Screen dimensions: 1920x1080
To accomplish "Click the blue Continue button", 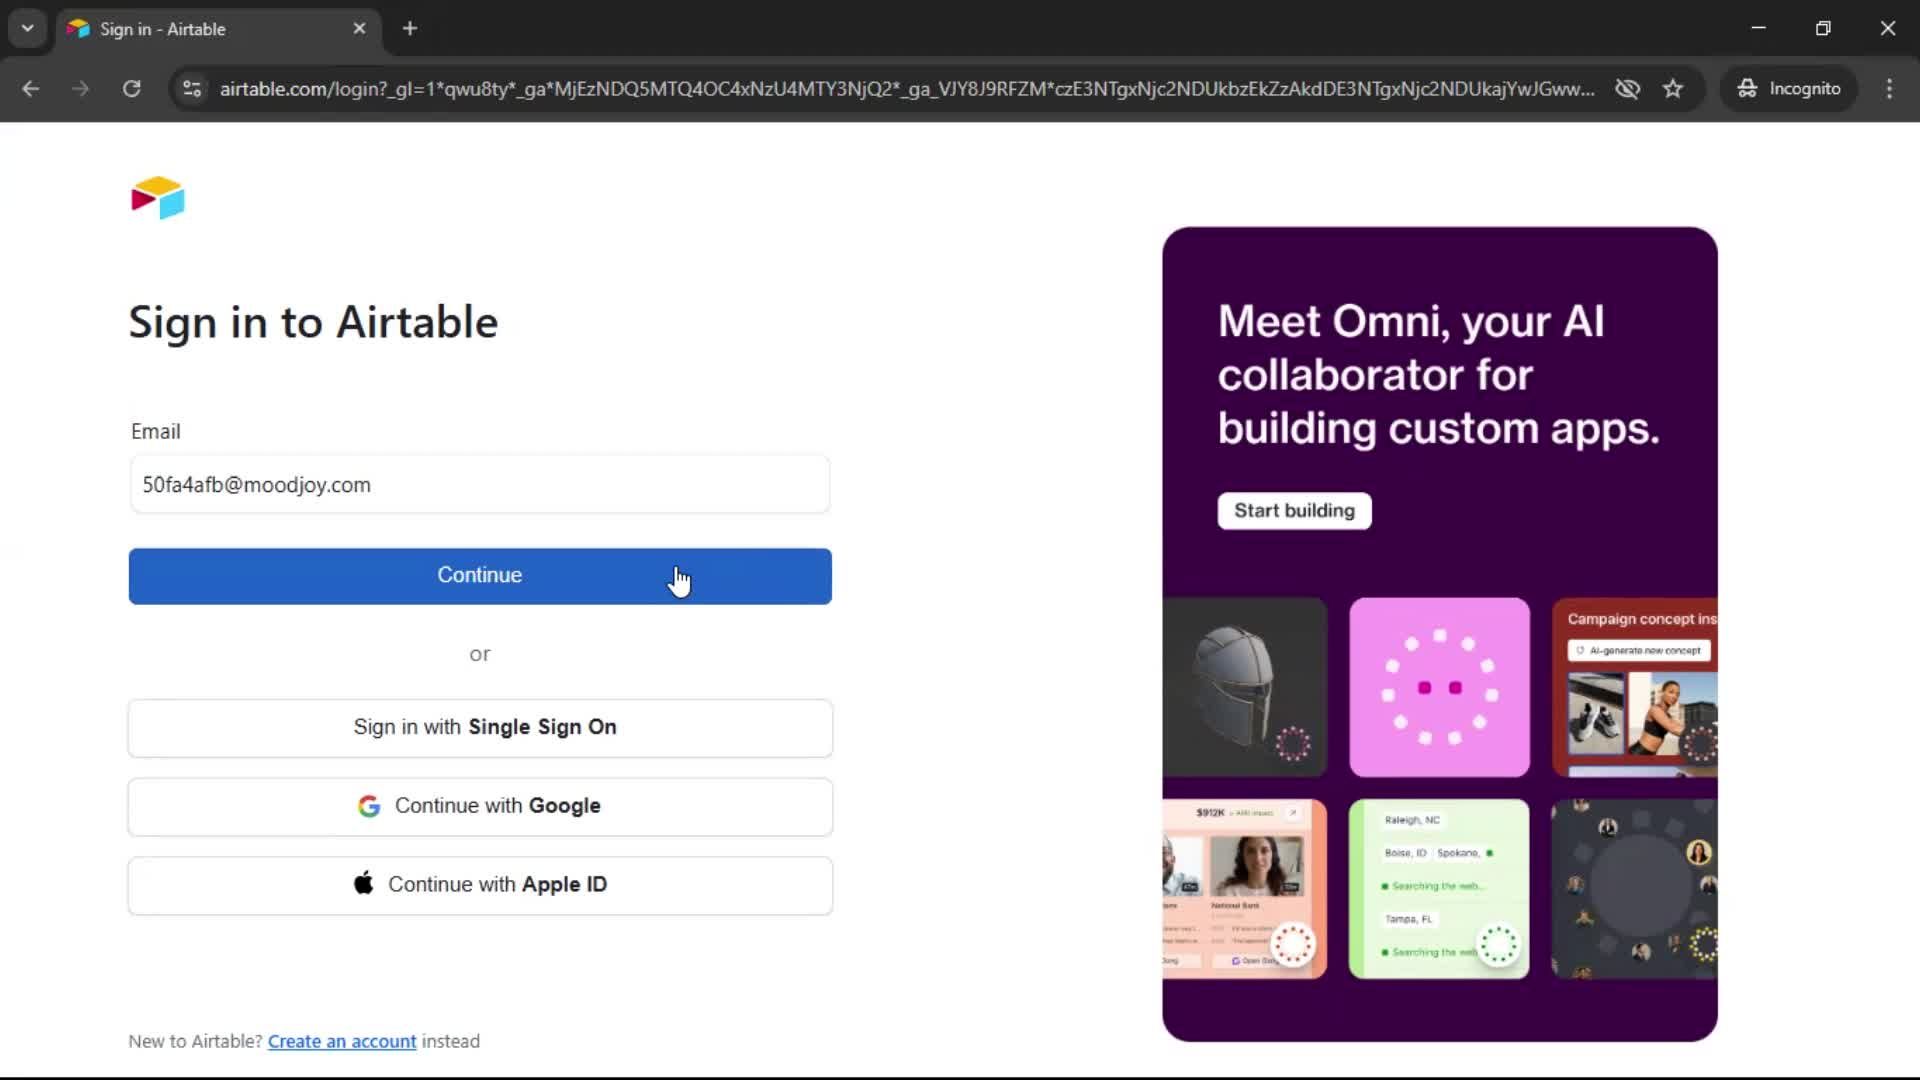I will 480,576.
